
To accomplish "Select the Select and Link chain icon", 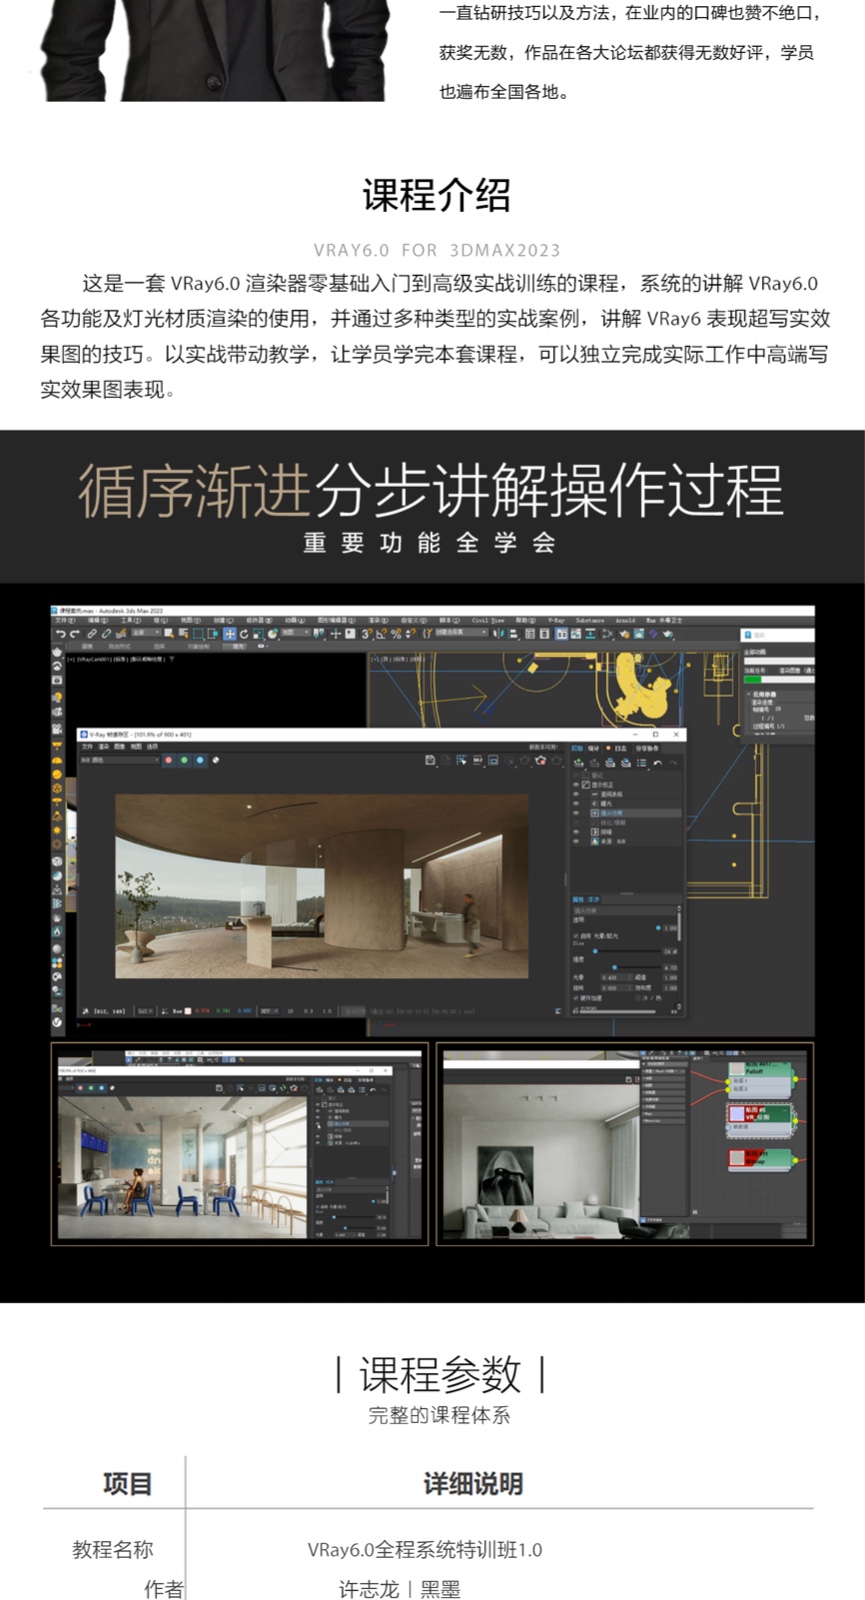I will [92, 634].
